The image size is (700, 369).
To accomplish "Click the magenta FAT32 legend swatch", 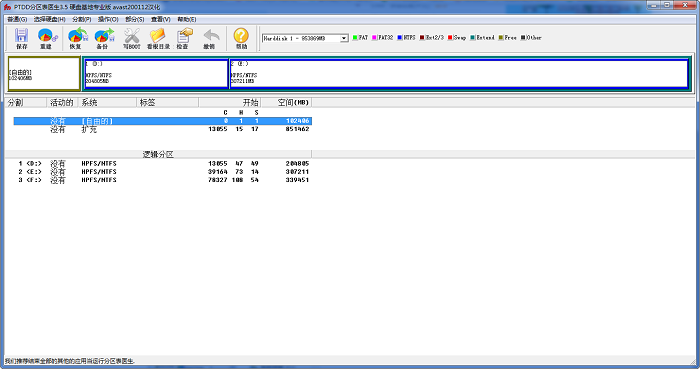I will (374, 37).
